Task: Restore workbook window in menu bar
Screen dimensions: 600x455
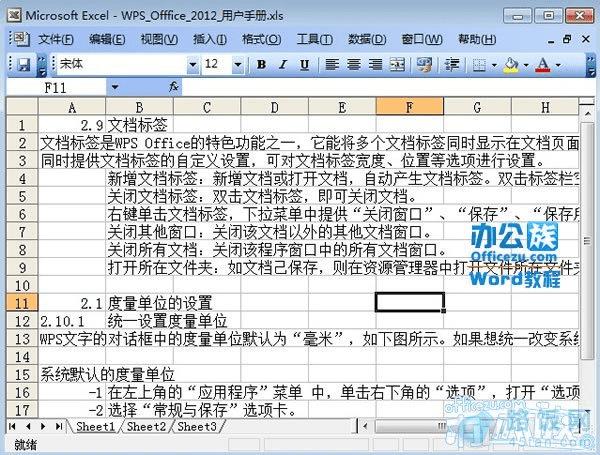Action: point(567,39)
